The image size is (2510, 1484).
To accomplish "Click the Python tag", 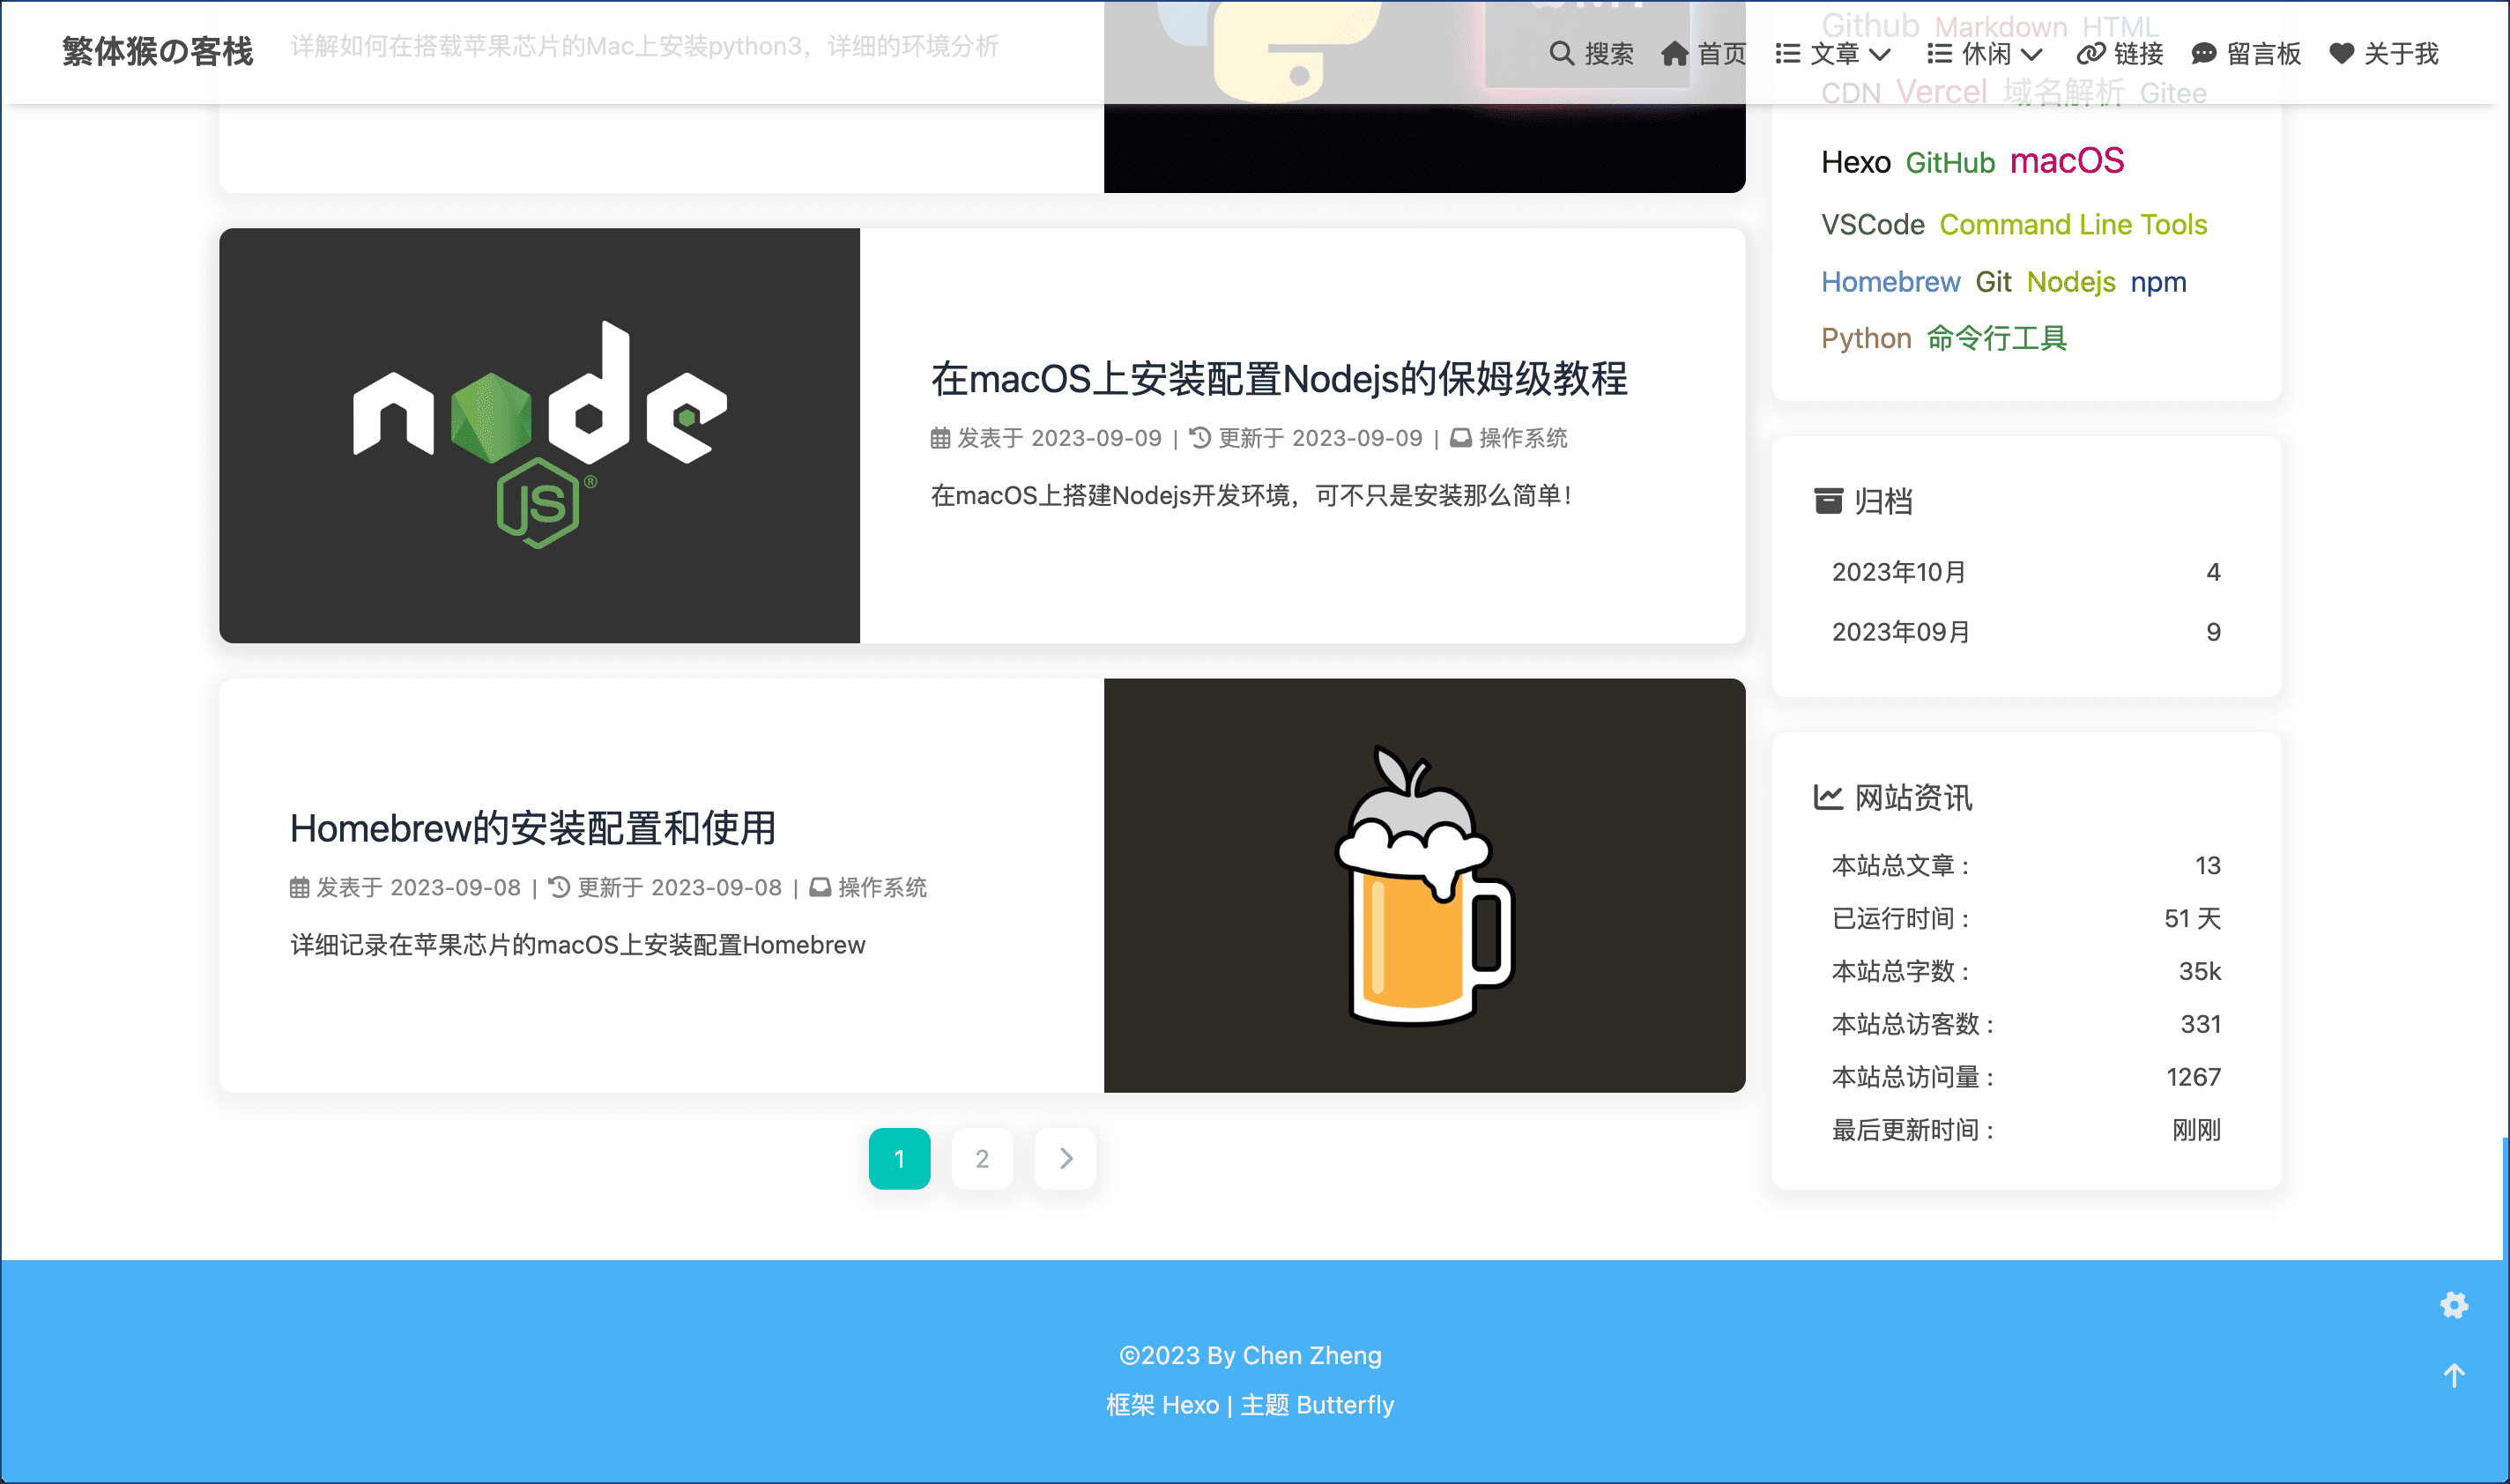I will pyautogui.click(x=1866, y=338).
